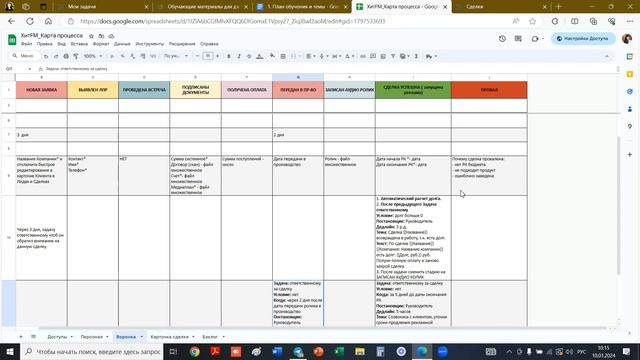Viewport: 640px width, 360px height.
Task: Open Meet camera dropdown near share
Action: (x=543, y=39)
